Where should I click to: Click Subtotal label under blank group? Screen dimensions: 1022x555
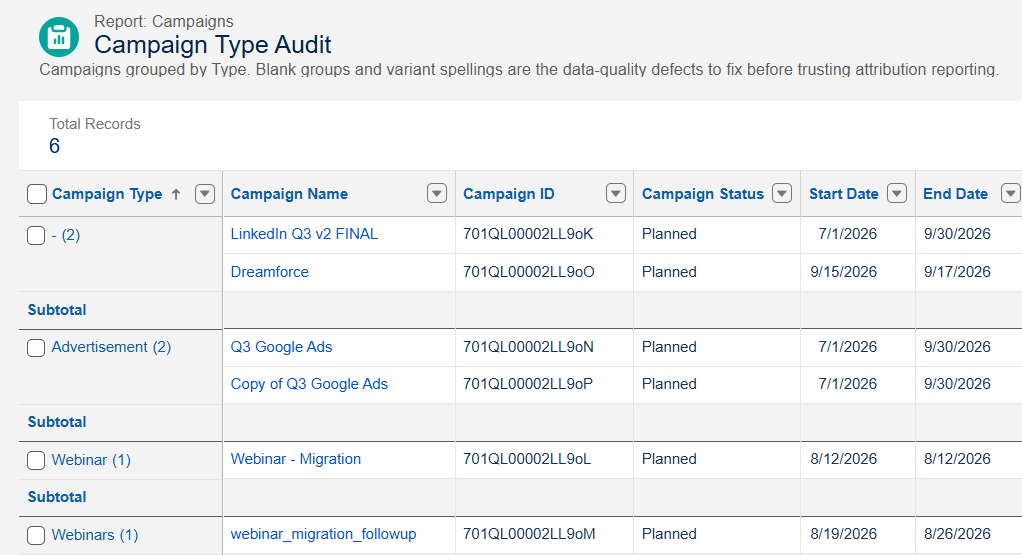57,310
